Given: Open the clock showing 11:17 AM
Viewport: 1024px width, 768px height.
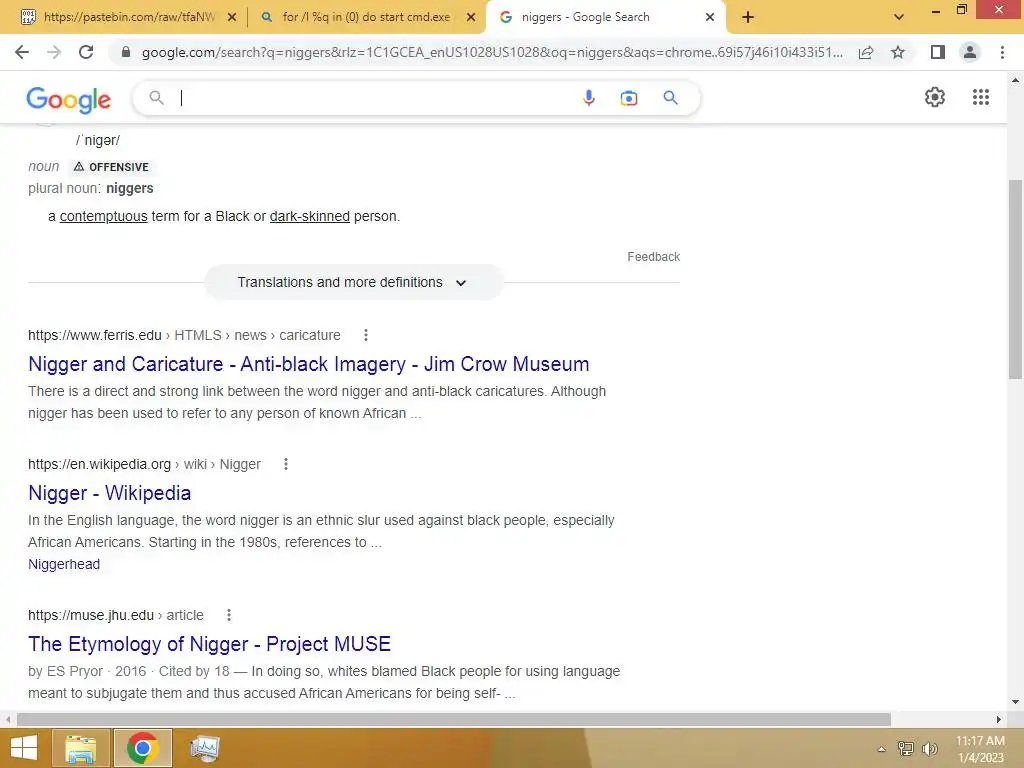Looking at the screenshot, I should [x=980, y=749].
